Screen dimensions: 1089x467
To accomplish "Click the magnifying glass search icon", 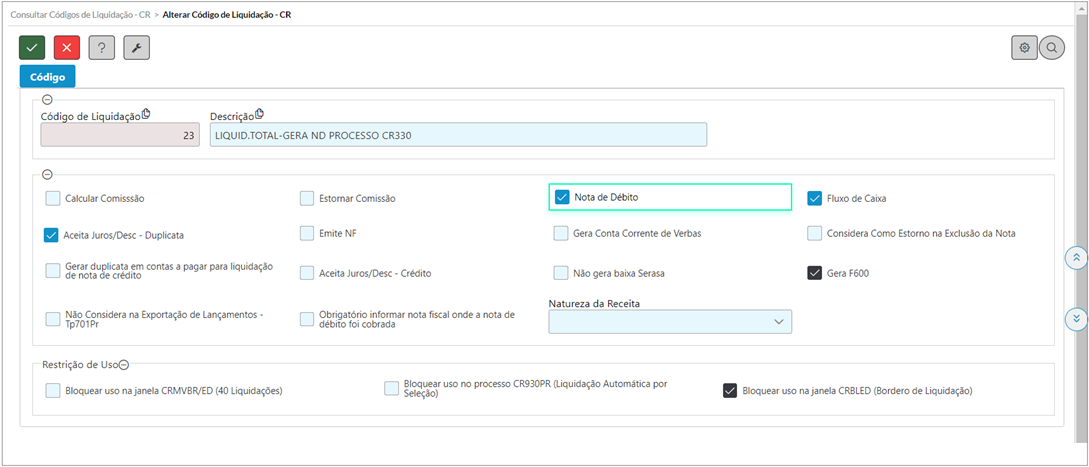I will pos(1051,47).
